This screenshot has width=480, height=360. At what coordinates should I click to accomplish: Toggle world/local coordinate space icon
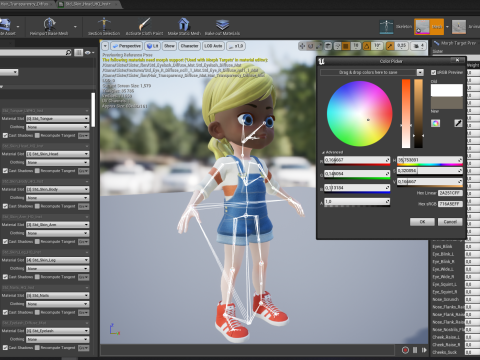pyautogui.click(x=328, y=46)
